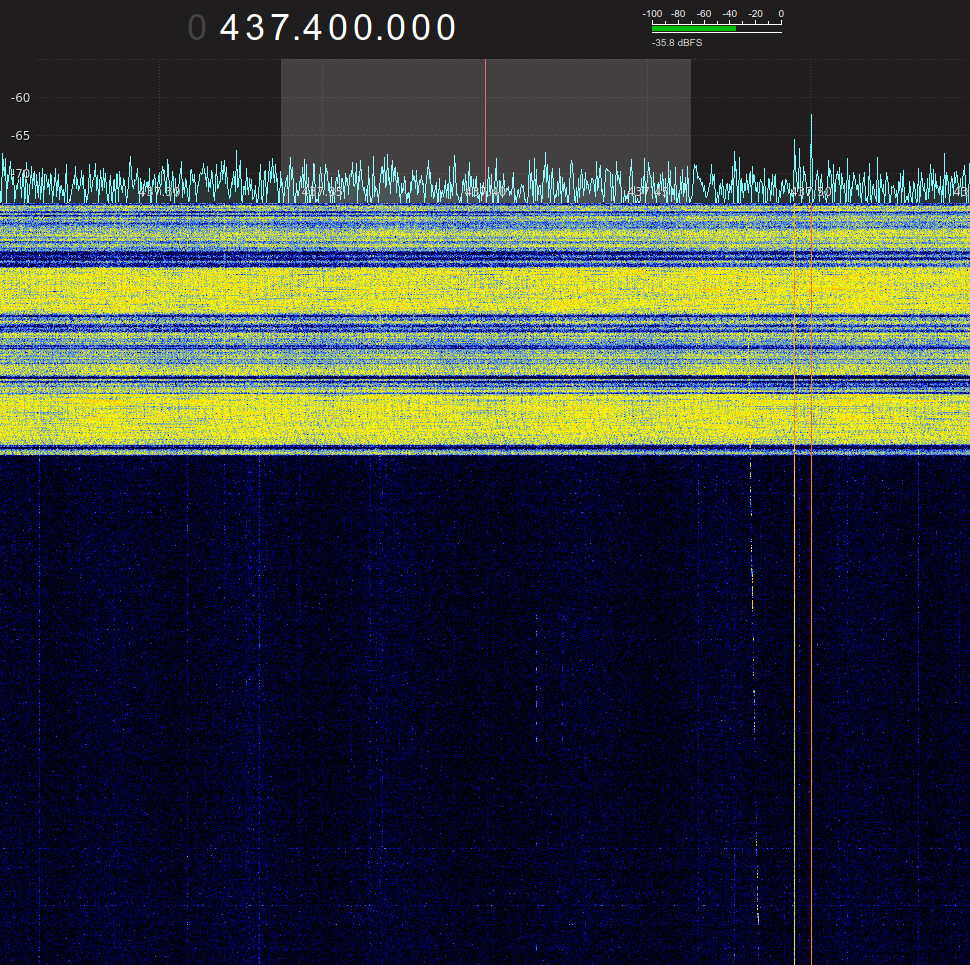
Task: Click the -60 dB scale label
Action: pyautogui.click(x=20, y=98)
